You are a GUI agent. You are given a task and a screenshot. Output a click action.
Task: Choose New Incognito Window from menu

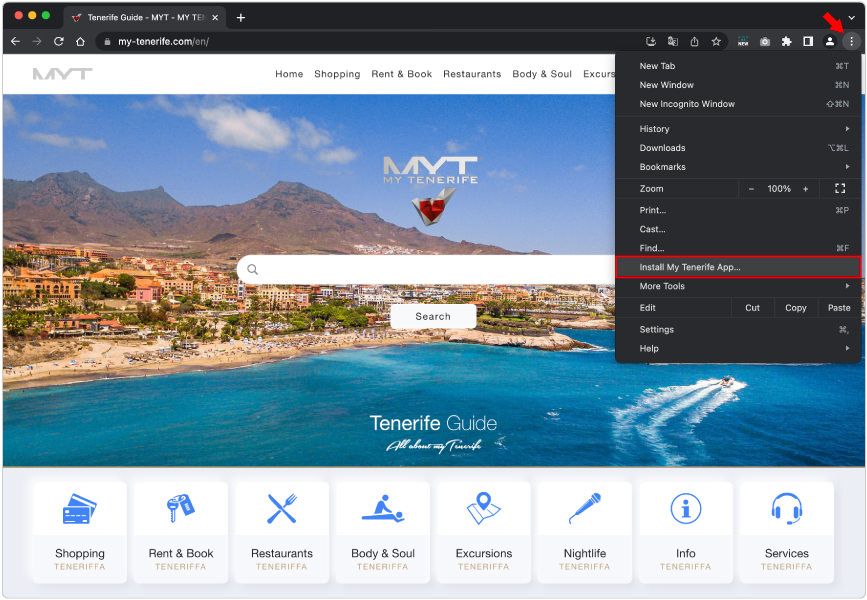pyautogui.click(x=687, y=104)
